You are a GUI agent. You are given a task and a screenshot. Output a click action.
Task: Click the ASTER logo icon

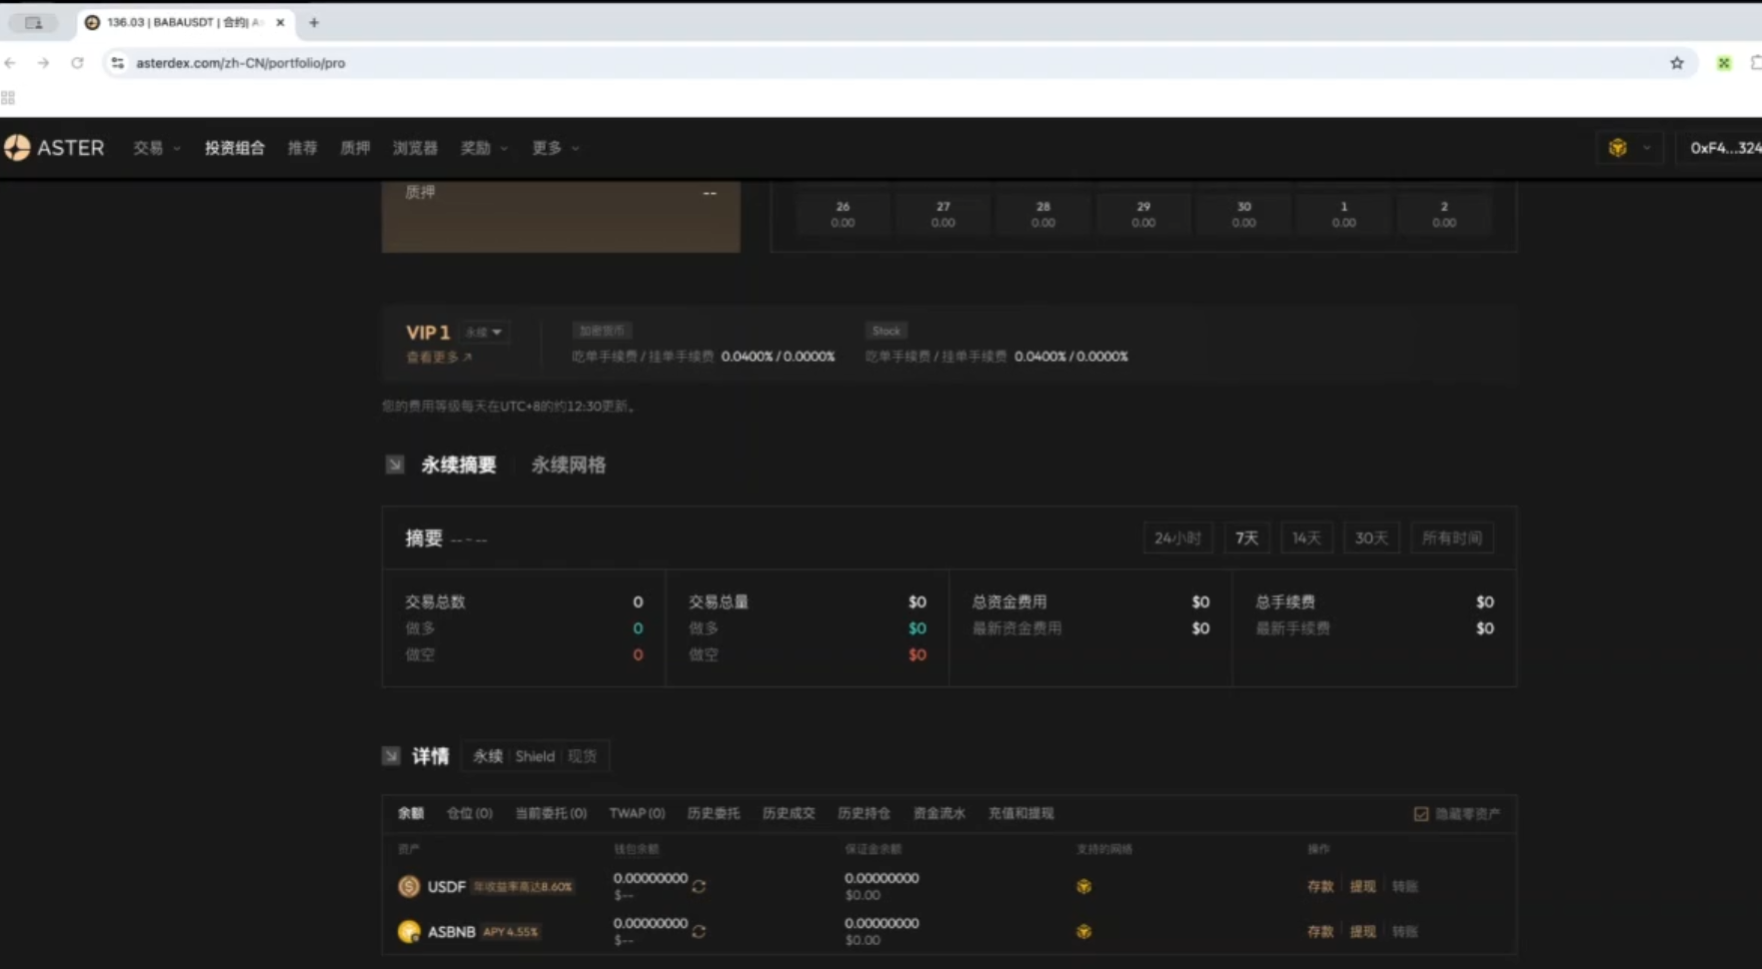tap(17, 148)
